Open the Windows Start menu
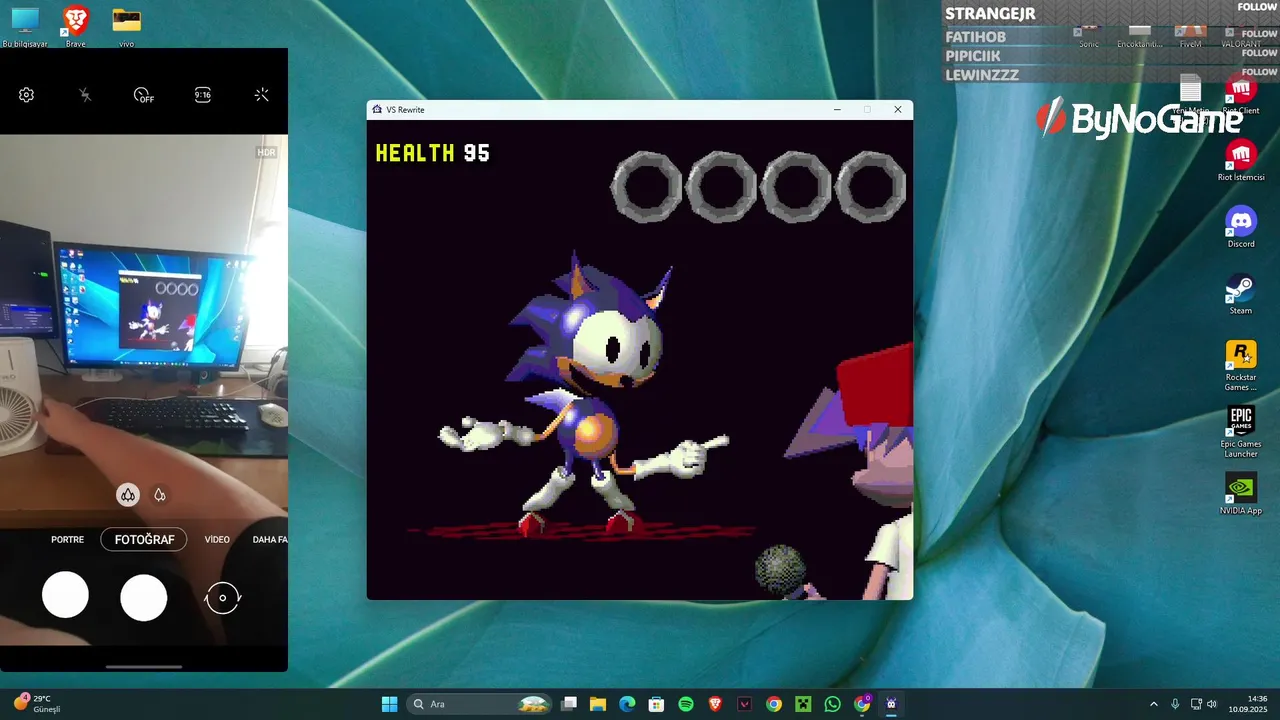This screenshot has width=1280, height=720. 389,704
